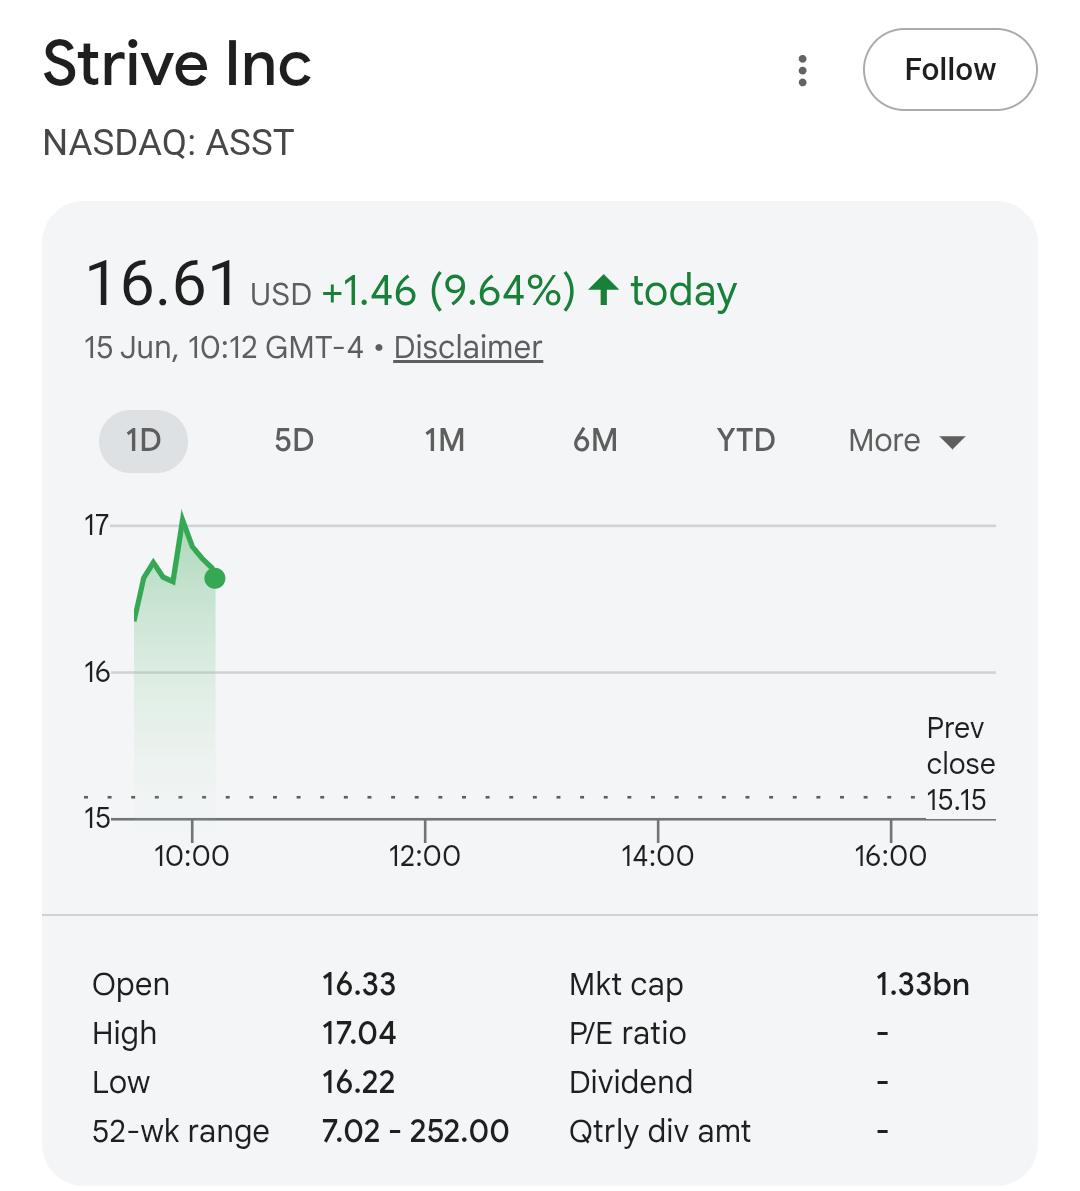This screenshot has height=1191, width=1080.
Task: Show the 6M chart range
Action: [595, 441]
